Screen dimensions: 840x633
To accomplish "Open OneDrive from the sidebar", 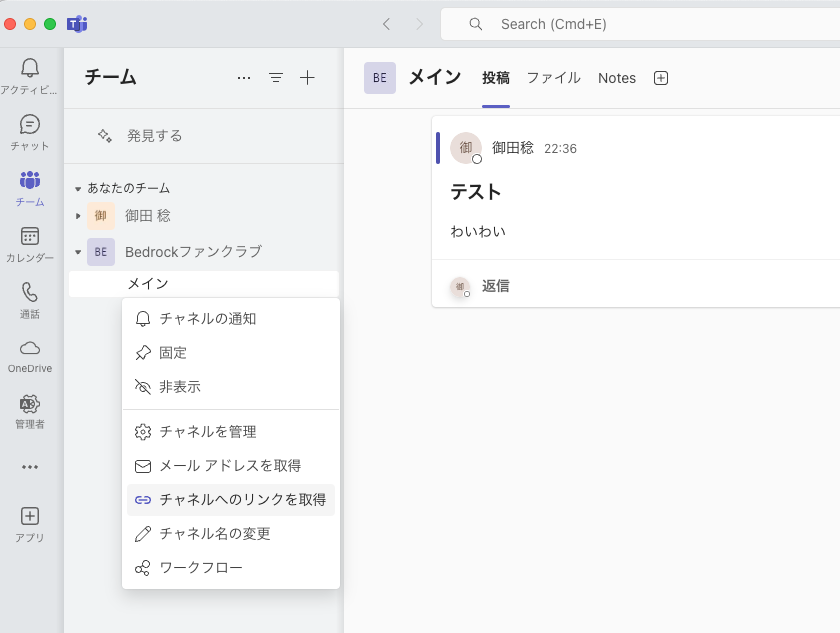I will pos(30,354).
